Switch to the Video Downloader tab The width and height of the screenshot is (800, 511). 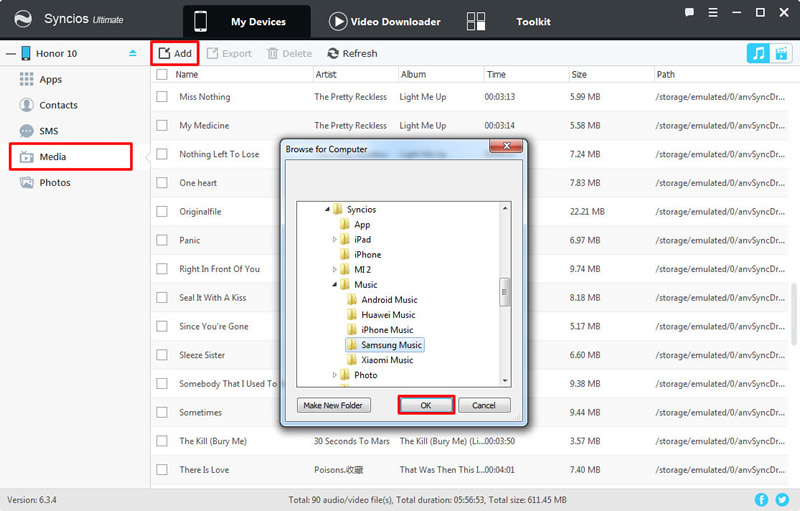[385, 21]
